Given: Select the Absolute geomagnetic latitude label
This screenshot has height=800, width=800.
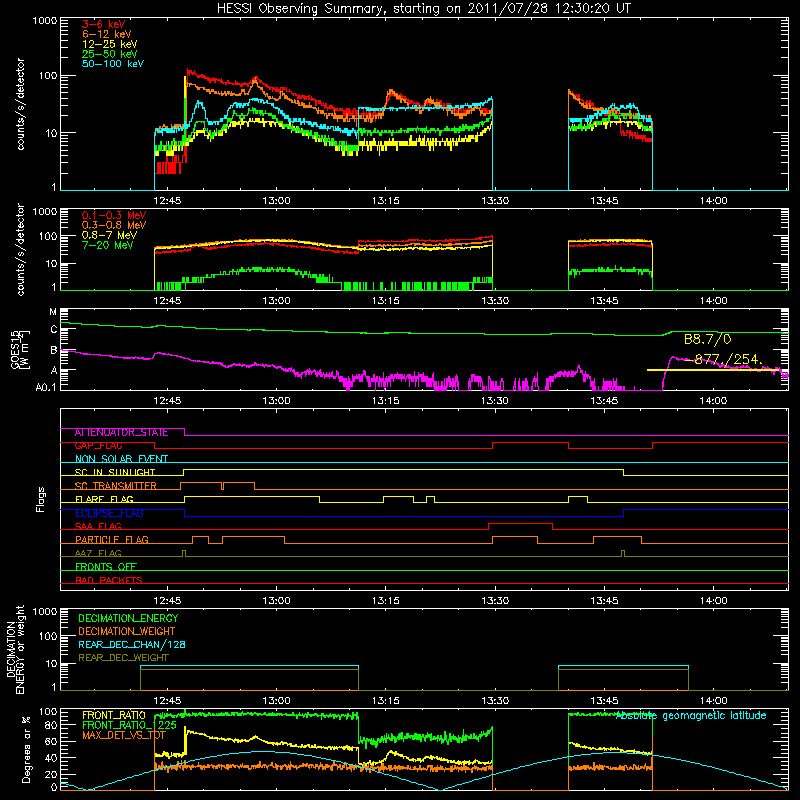Looking at the screenshot, I should [691, 716].
